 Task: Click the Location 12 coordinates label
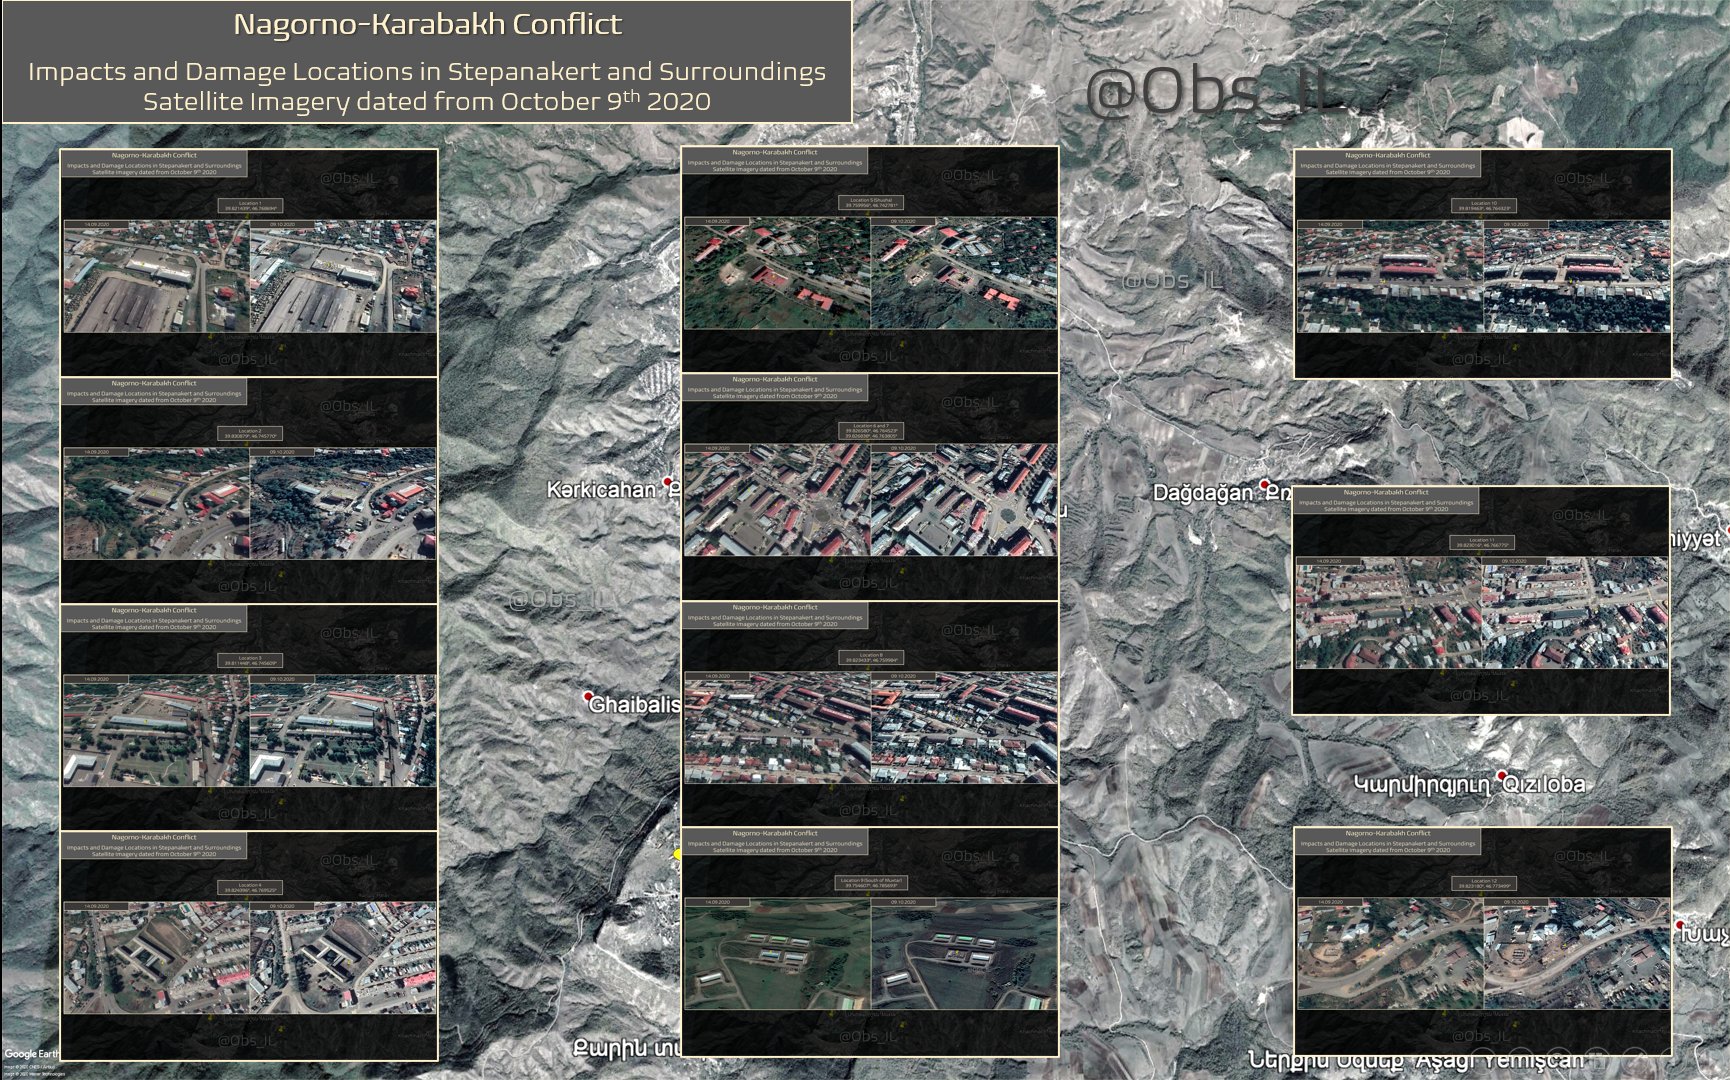pos(1484,884)
